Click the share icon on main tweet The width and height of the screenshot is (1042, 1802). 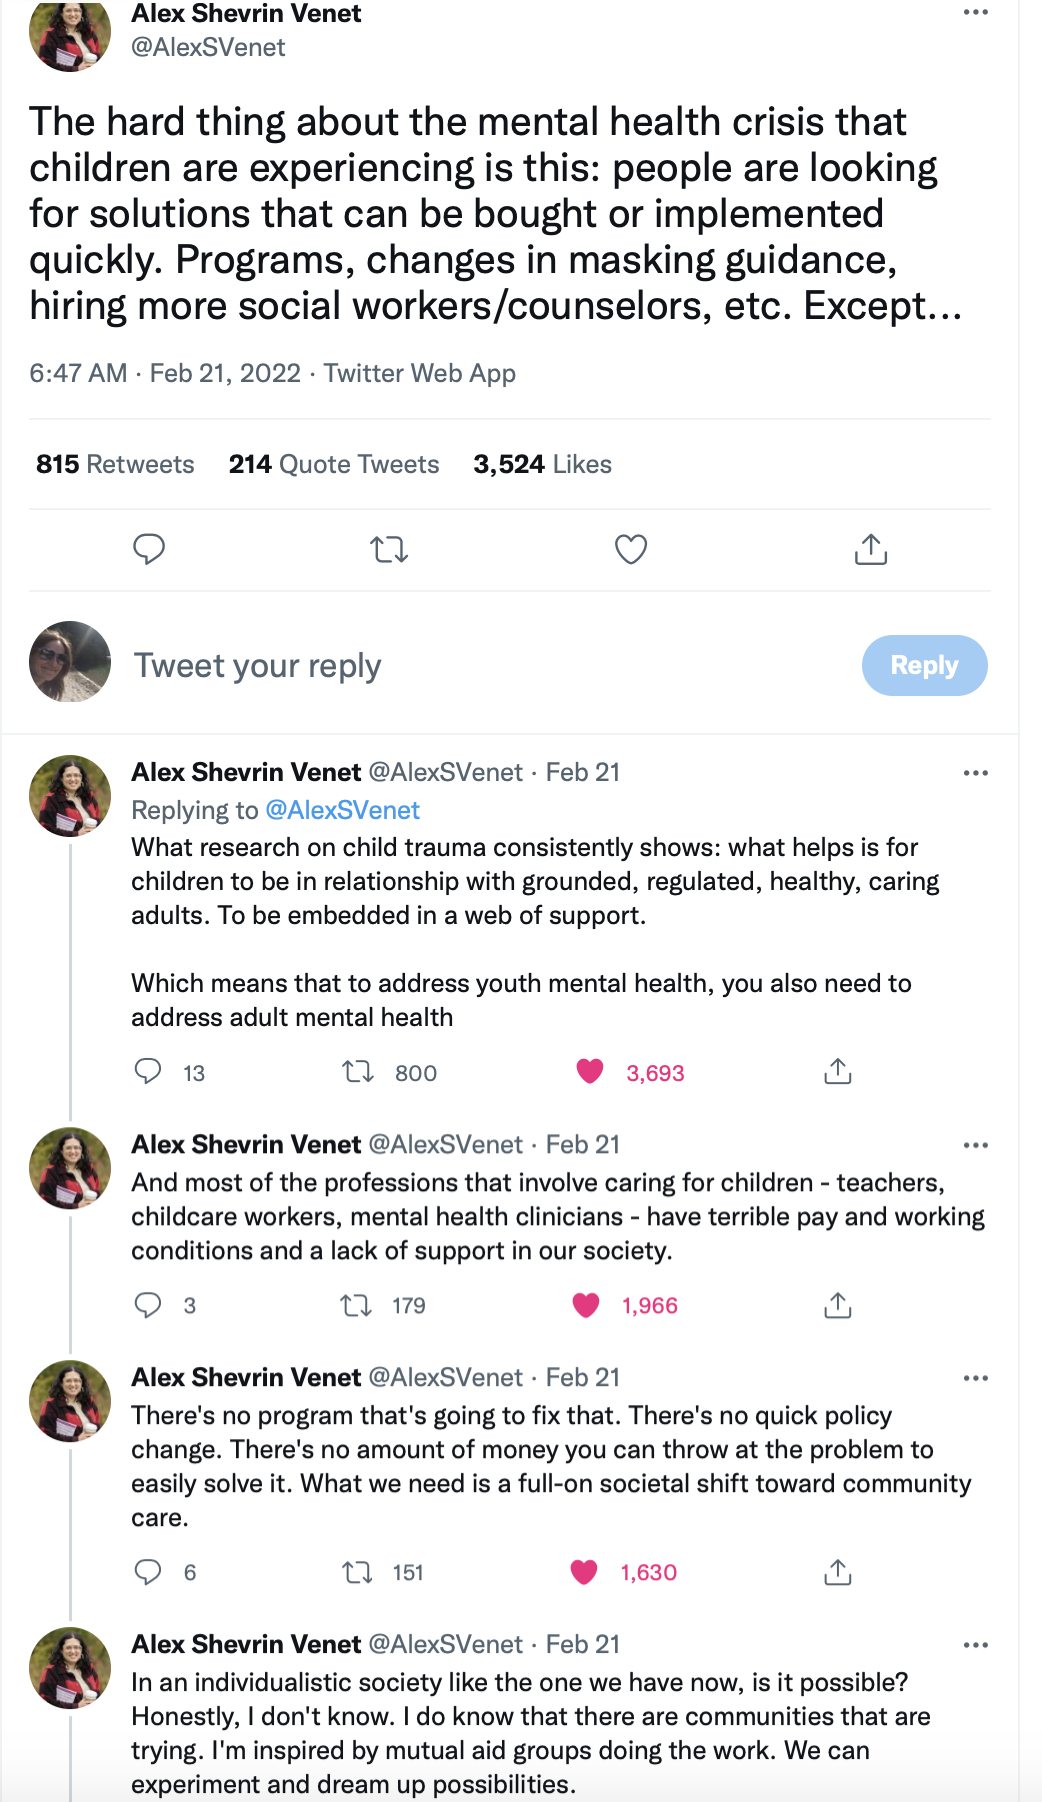870,549
